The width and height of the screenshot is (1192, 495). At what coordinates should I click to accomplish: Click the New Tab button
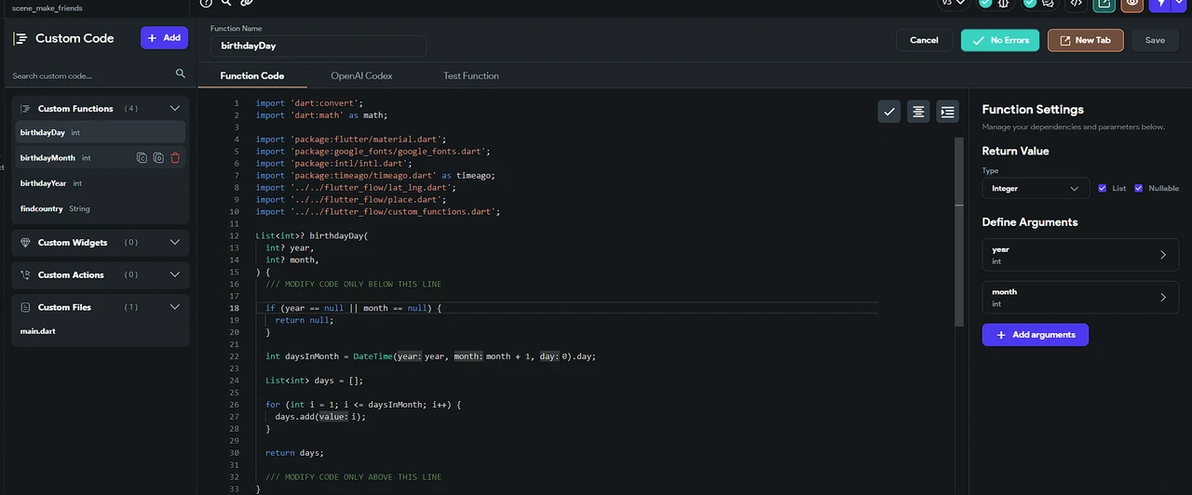coord(1085,40)
